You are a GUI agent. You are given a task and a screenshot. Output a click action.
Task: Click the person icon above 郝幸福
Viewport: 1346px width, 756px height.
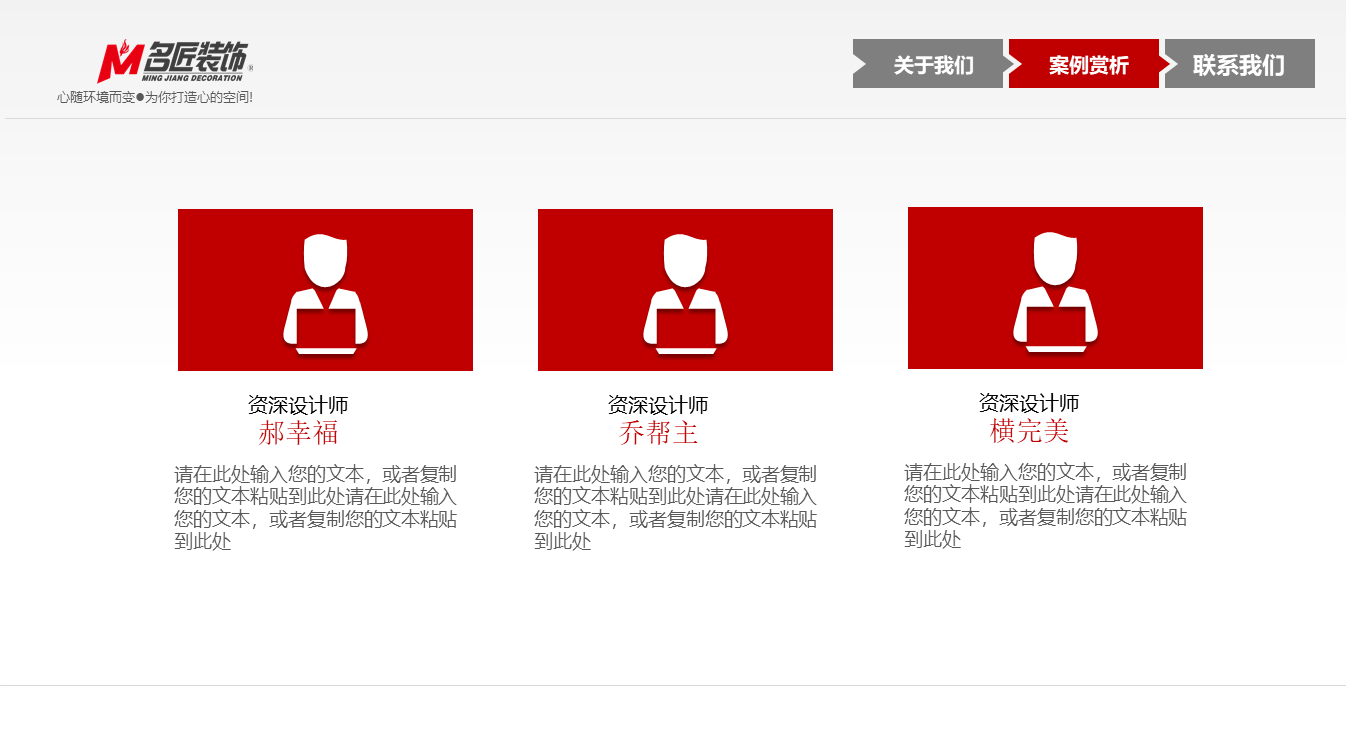(325, 292)
